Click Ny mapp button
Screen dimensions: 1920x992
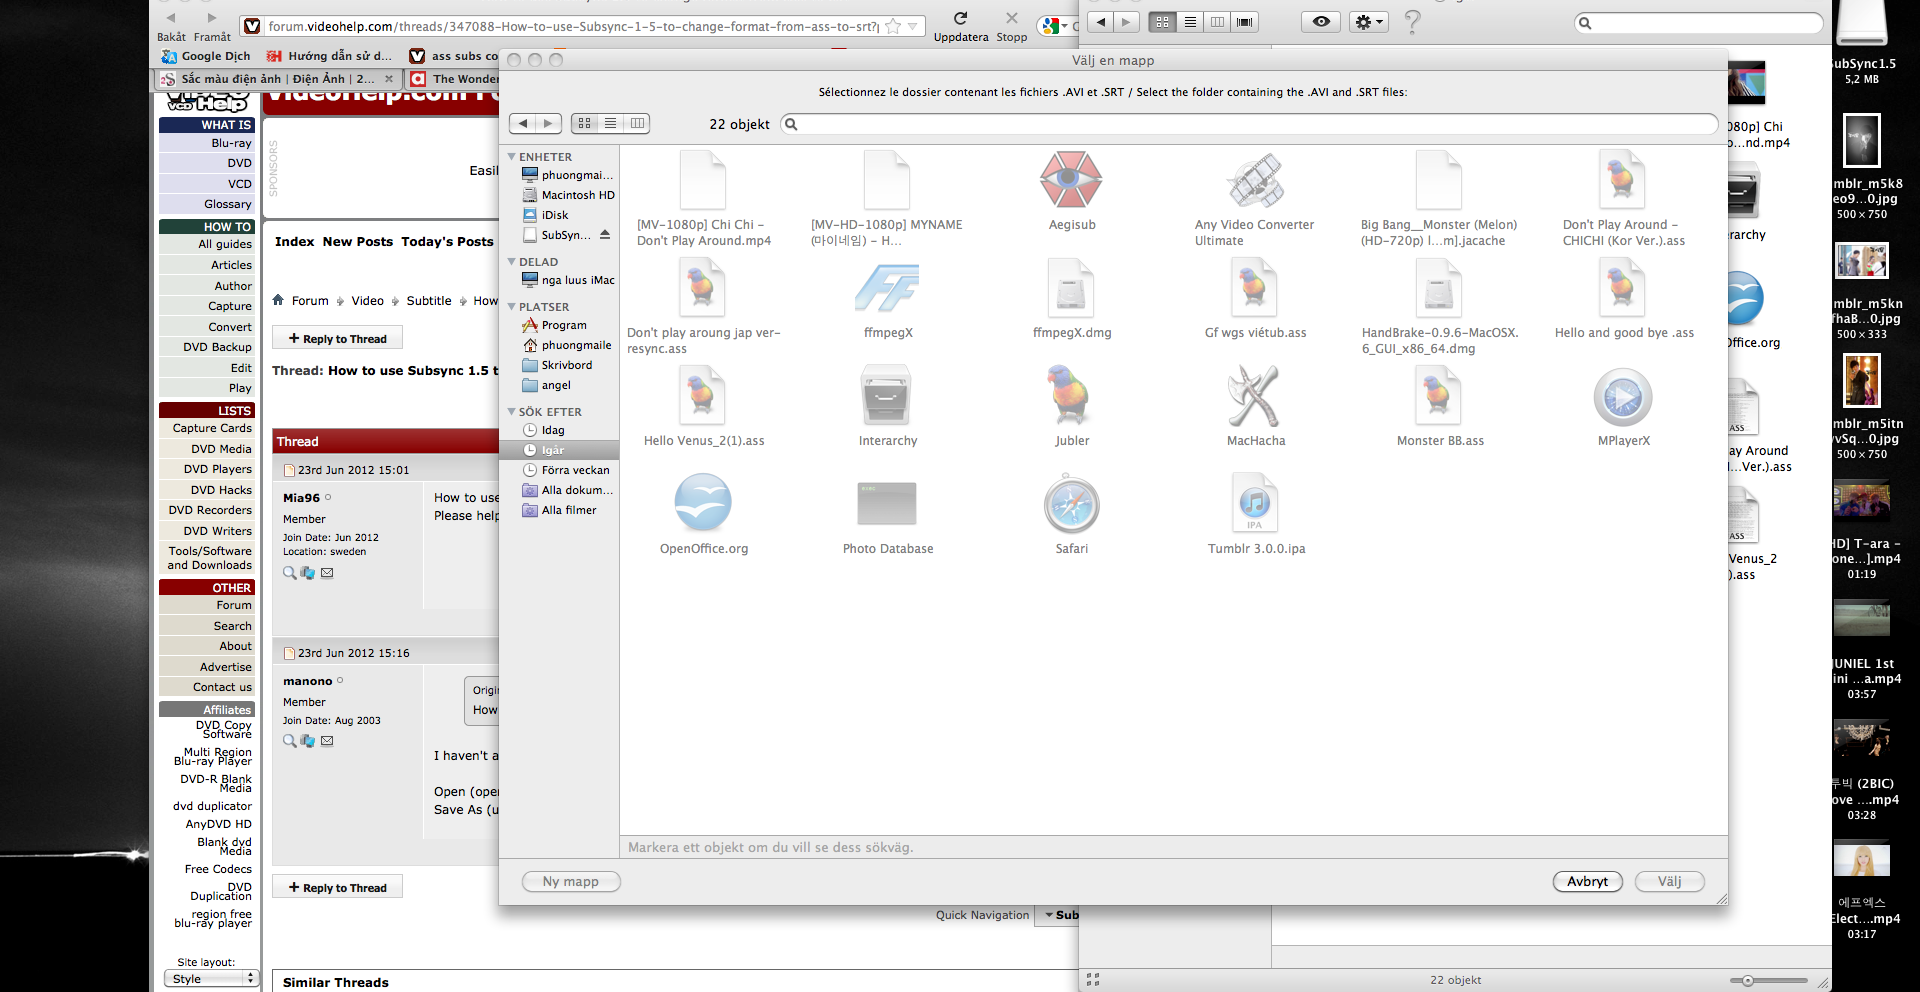[x=571, y=881]
